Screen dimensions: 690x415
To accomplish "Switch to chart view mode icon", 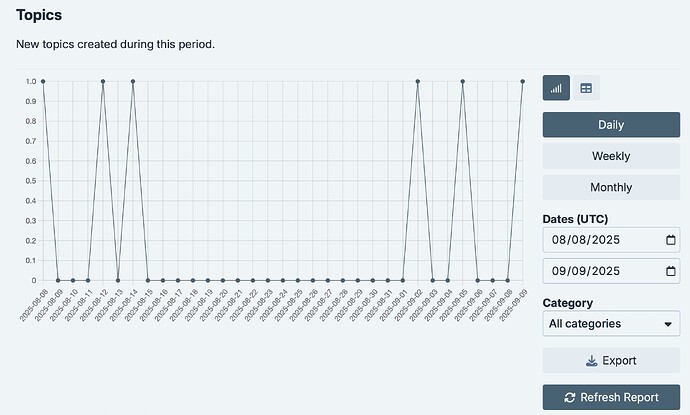I will [556, 88].
